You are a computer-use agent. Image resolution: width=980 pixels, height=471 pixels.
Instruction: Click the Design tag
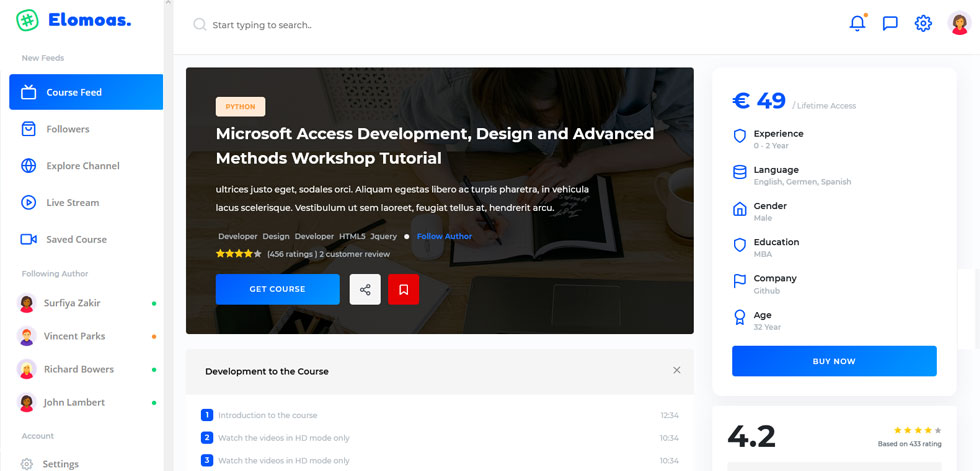(276, 236)
